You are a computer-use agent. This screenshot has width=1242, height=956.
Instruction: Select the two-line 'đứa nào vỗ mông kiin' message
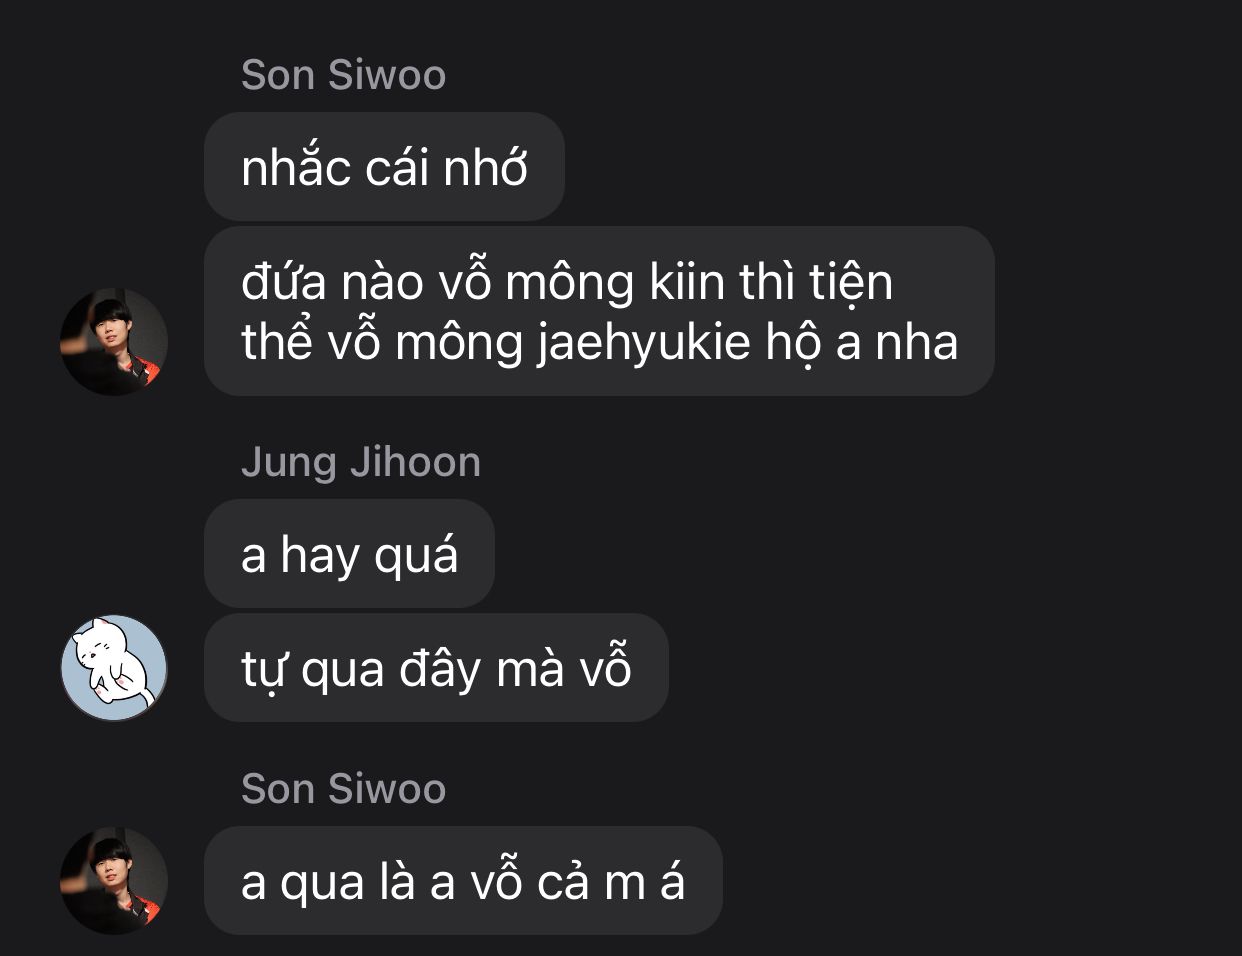(599, 311)
